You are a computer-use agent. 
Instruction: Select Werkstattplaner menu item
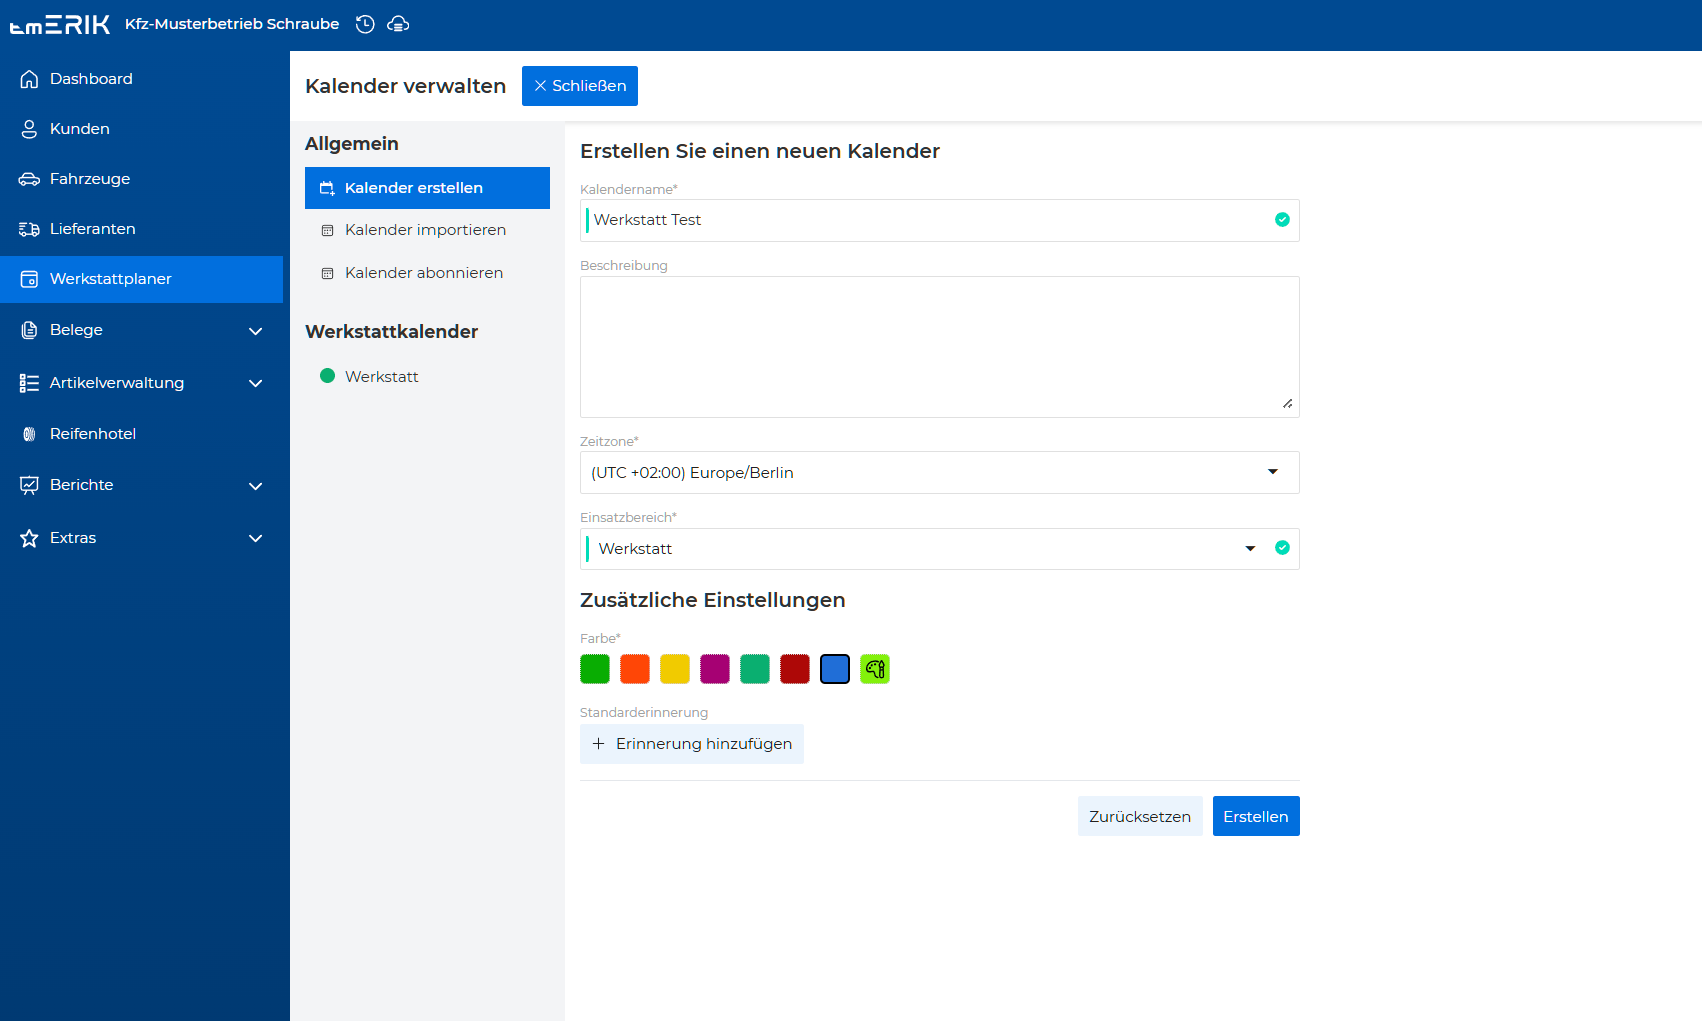142,279
